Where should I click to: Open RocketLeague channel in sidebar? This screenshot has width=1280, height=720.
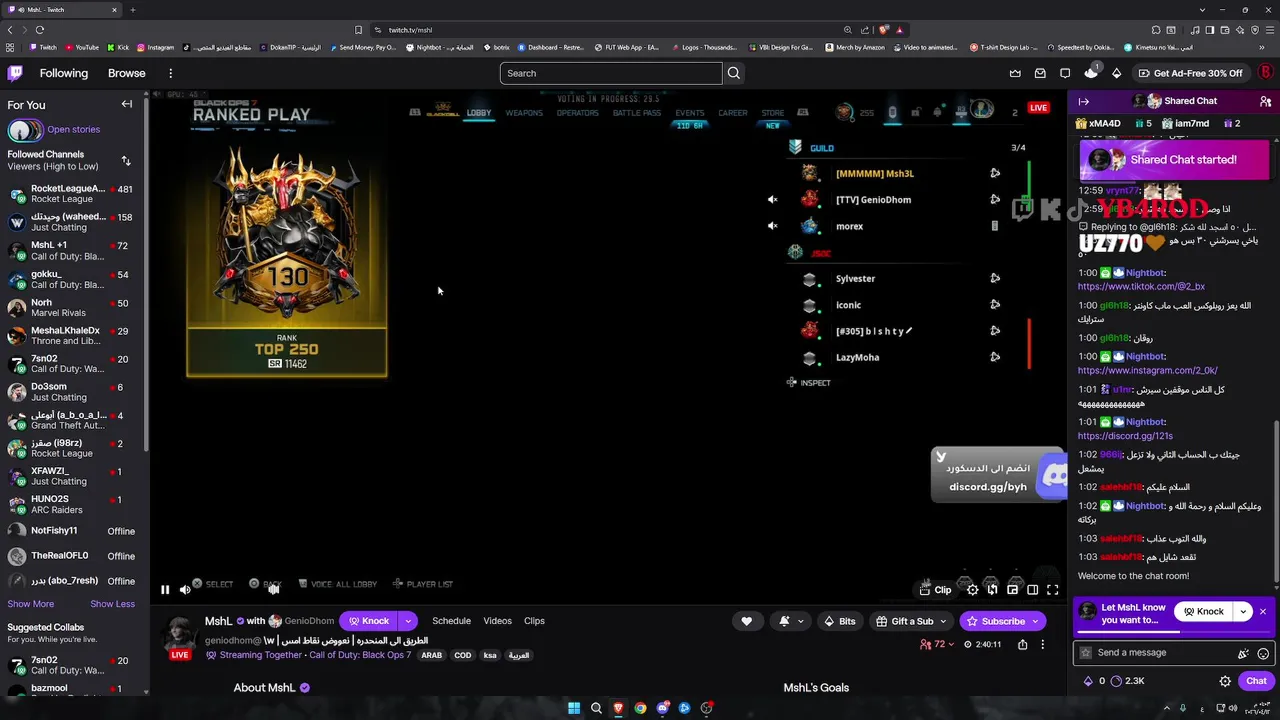72,194
